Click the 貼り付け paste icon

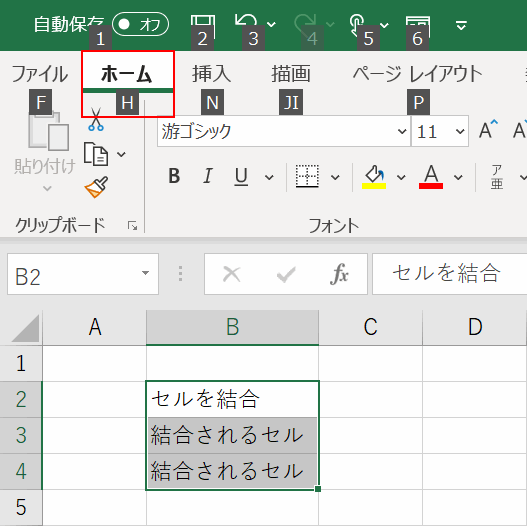click(x=49, y=131)
